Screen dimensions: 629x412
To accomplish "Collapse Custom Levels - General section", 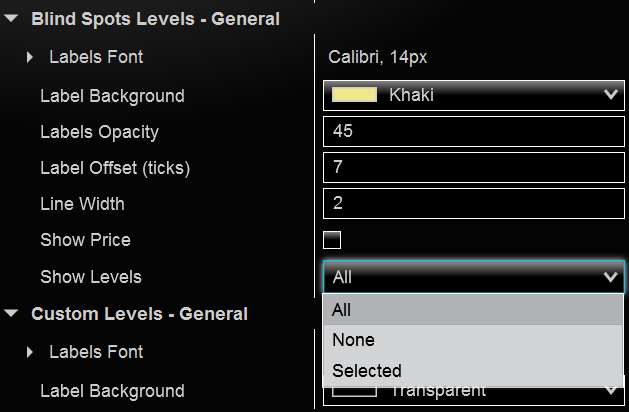I will tap(11, 314).
